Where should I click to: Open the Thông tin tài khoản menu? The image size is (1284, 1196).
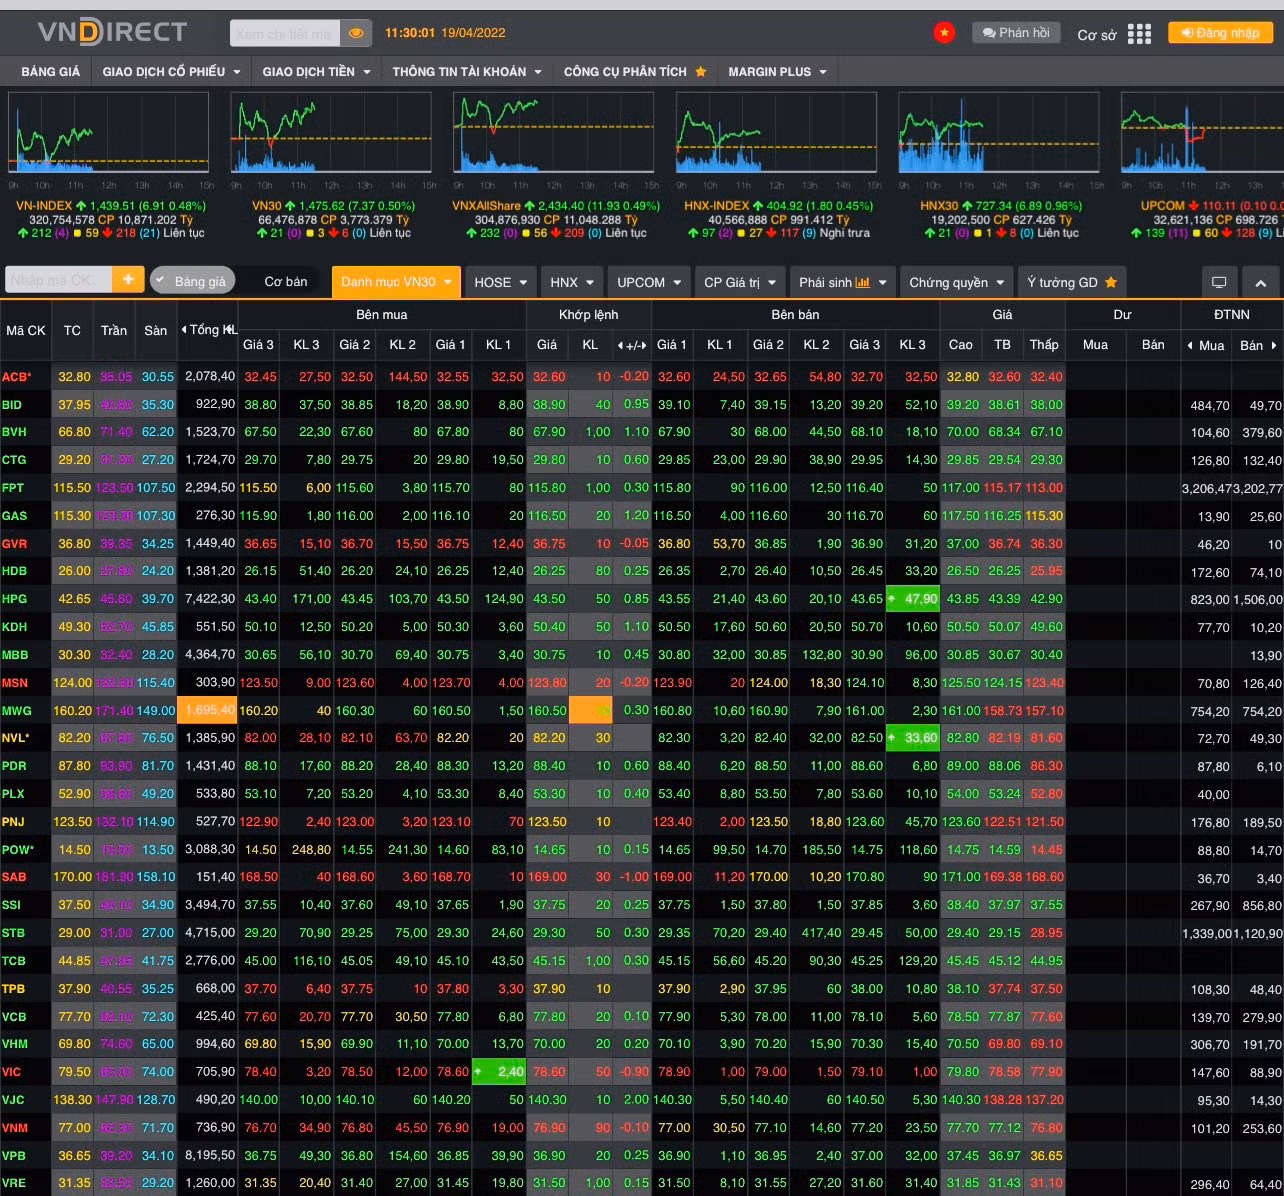coord(467,72)
